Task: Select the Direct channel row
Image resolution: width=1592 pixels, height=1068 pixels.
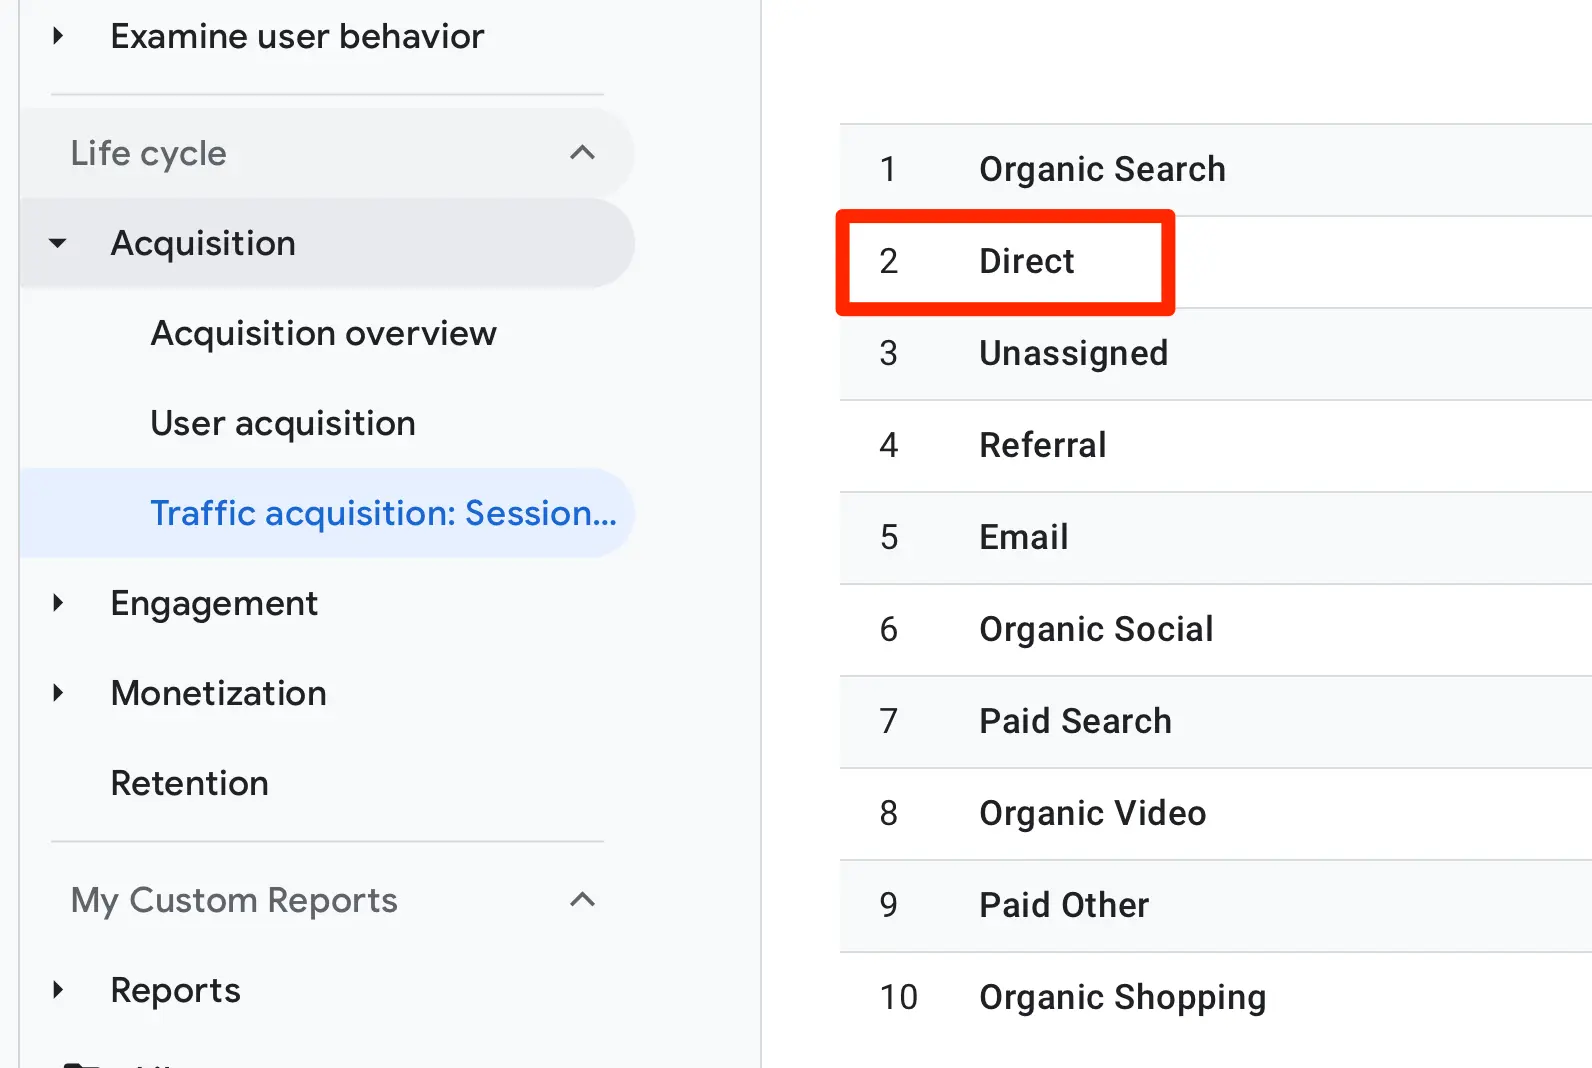Action: (1026, 261)
